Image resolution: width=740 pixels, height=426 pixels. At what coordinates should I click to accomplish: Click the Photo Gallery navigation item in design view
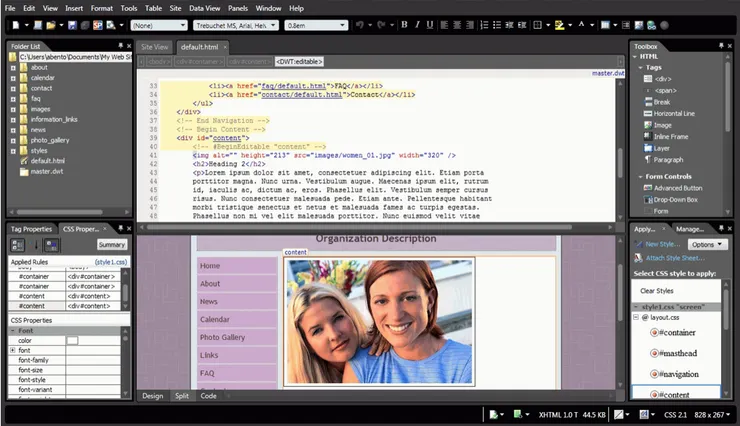coord(222,337)
